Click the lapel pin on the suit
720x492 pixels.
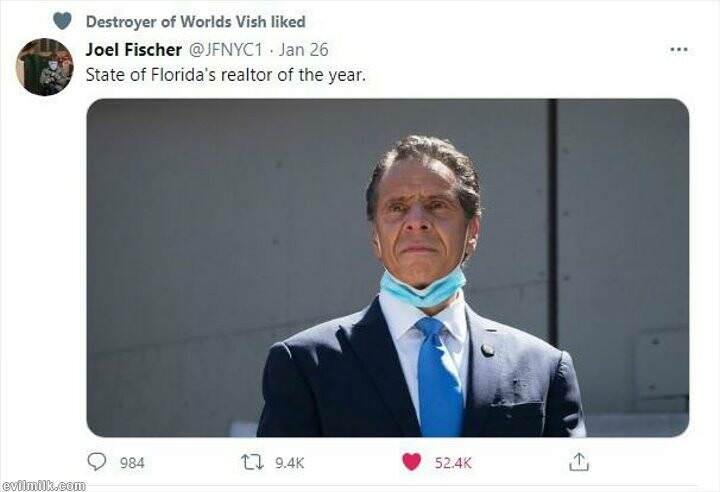(487, 350)
